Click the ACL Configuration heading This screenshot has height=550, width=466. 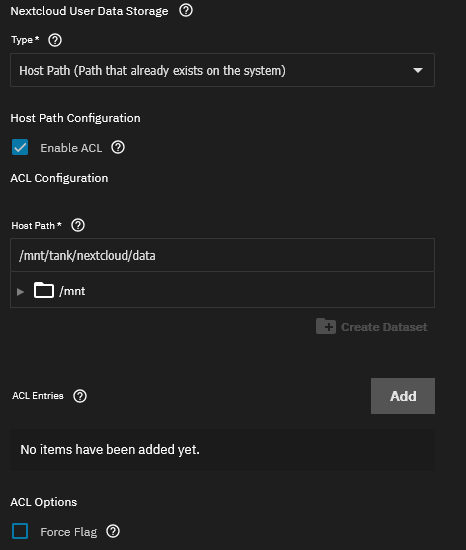[59, 178]
